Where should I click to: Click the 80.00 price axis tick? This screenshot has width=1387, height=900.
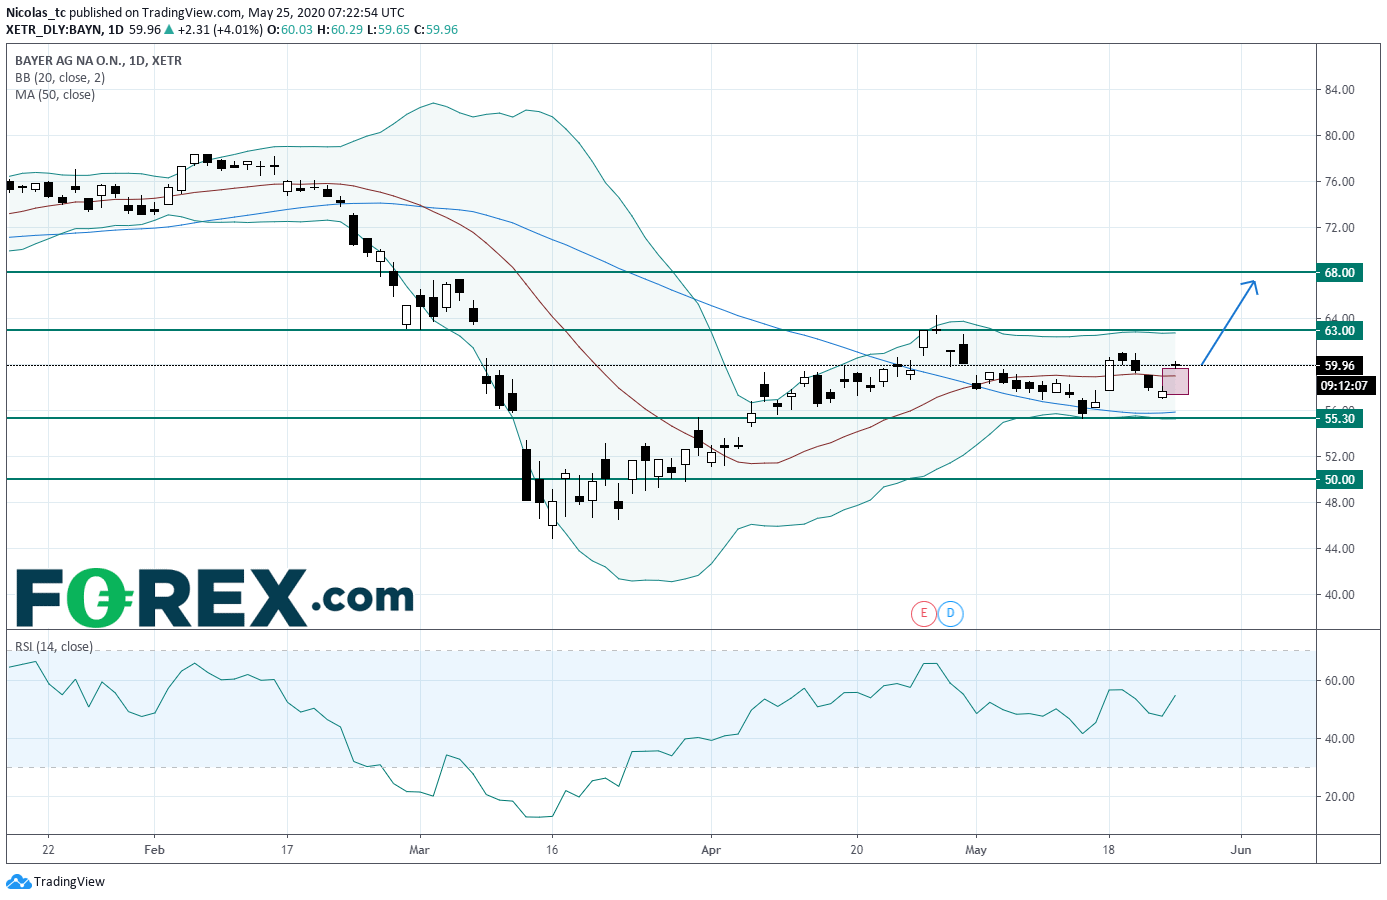pyautogui.click(x=1339, y=136)
